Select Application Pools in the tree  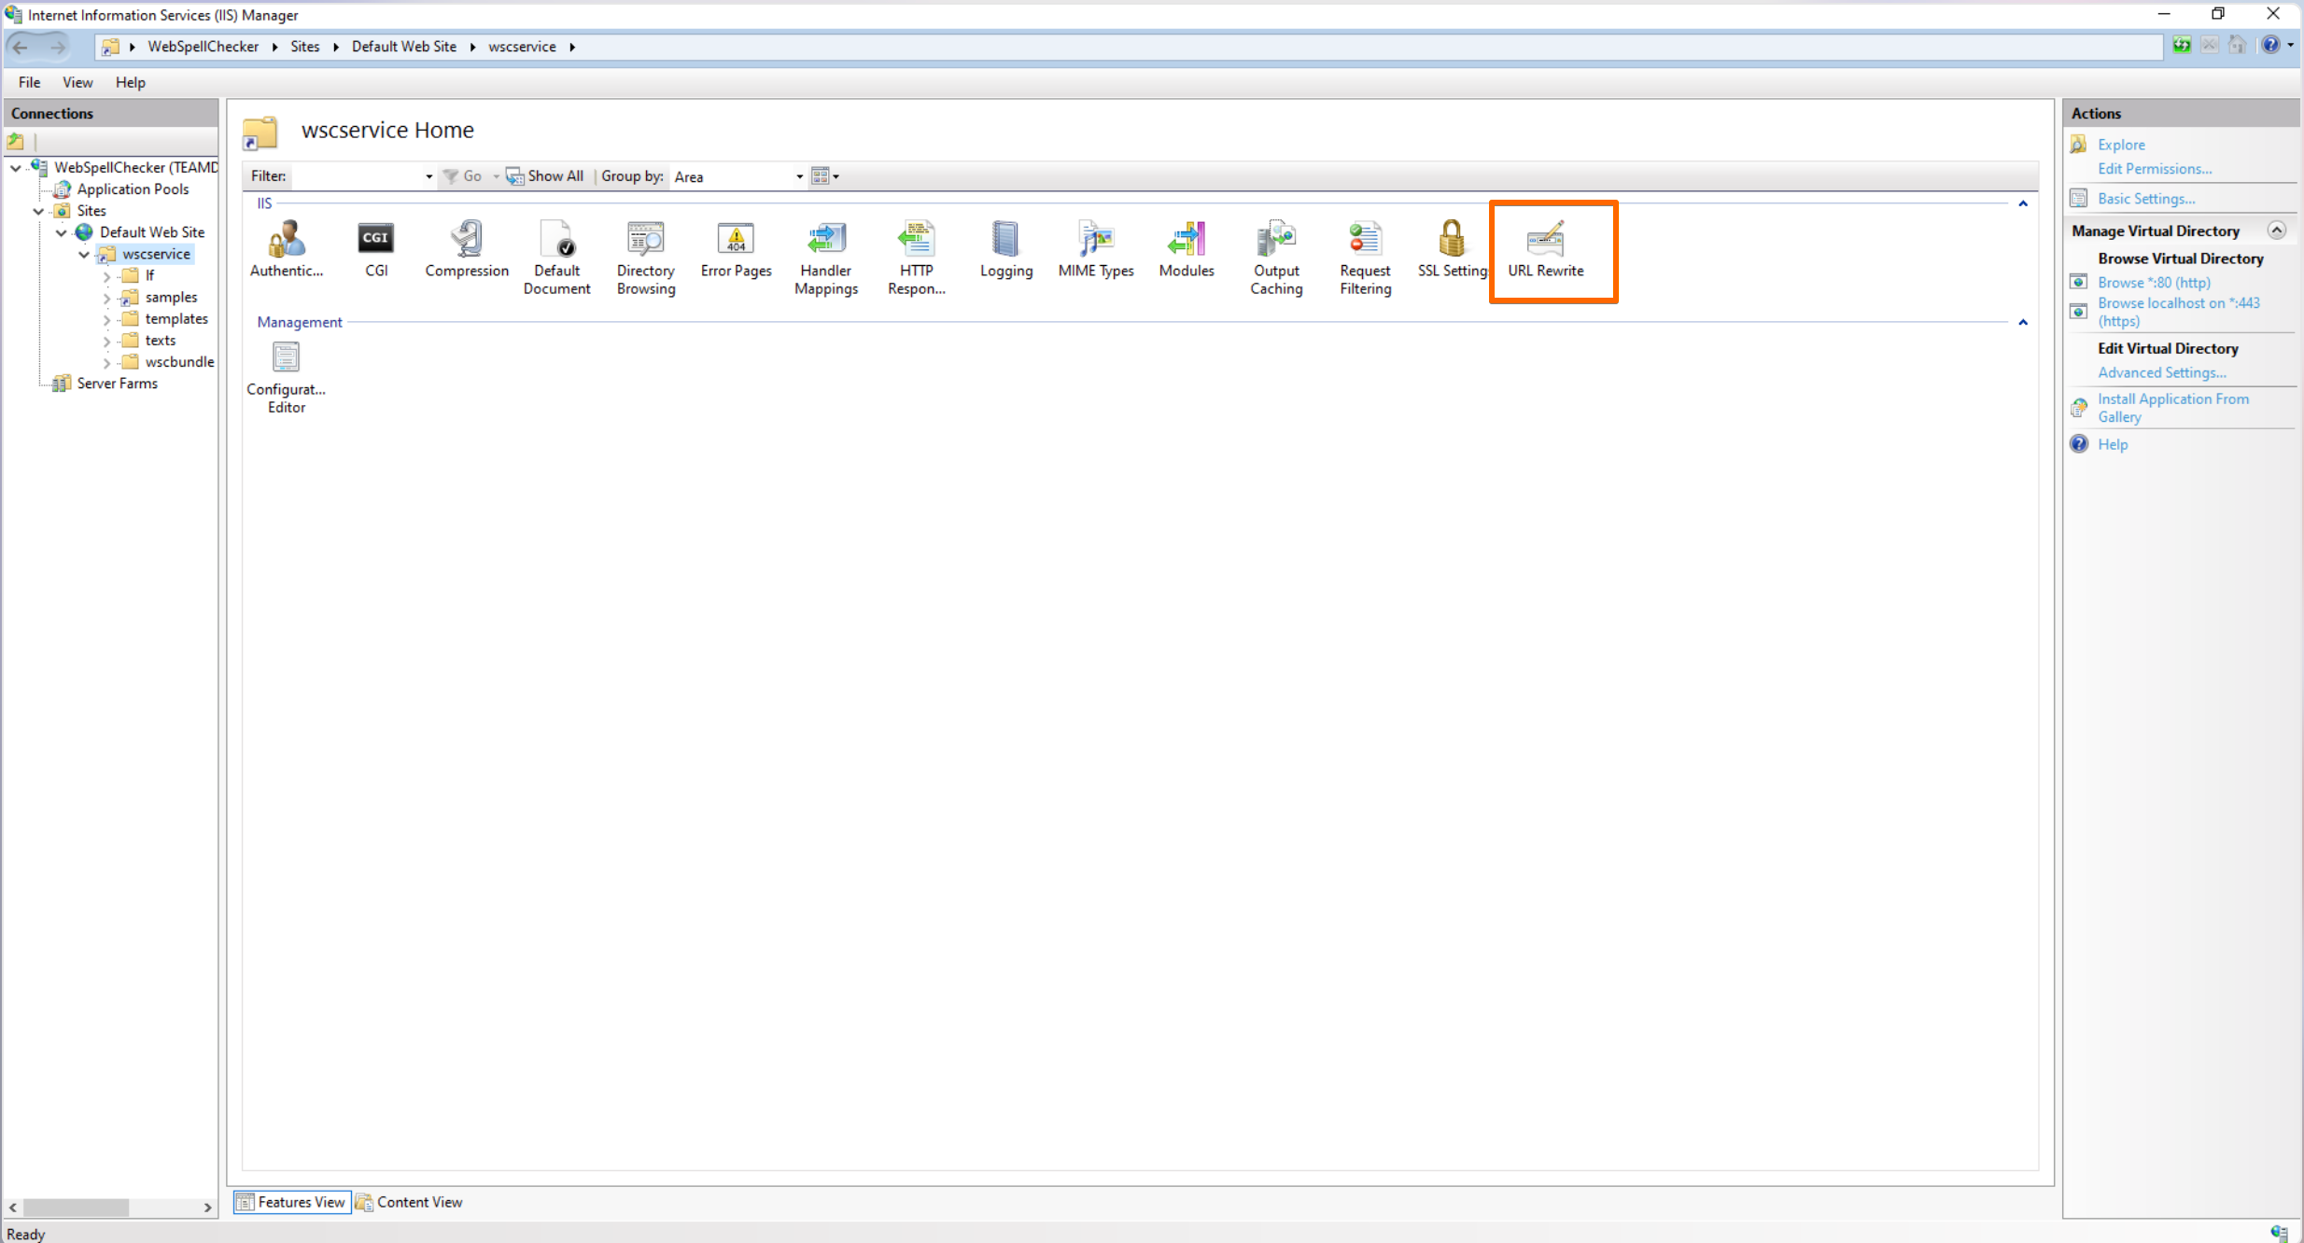click(x=132, y=189)
